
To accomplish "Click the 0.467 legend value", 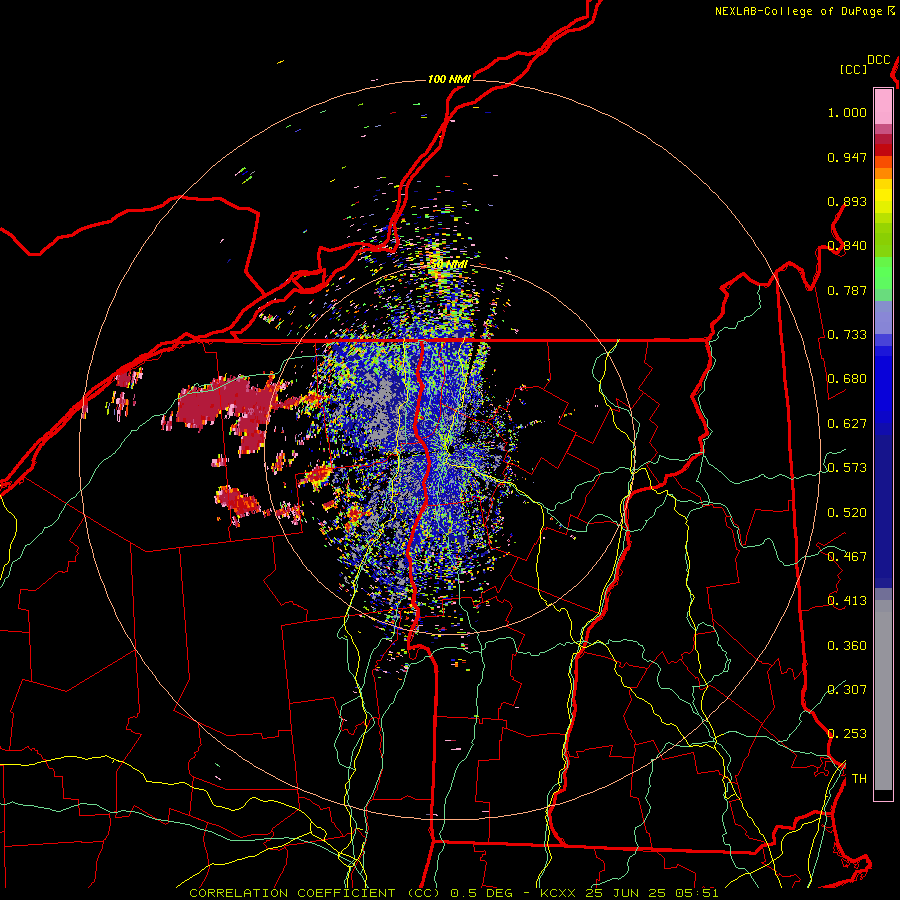I will (847, 557).
